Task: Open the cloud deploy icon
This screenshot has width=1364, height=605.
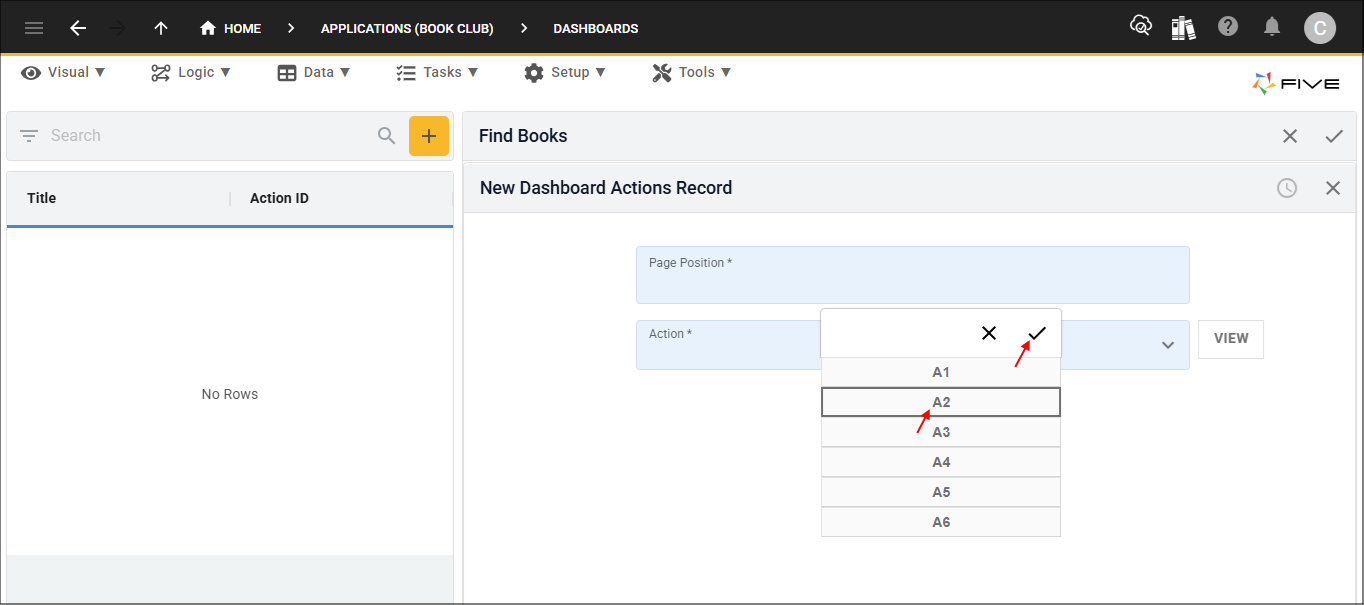Action: tap(1140, 27)
